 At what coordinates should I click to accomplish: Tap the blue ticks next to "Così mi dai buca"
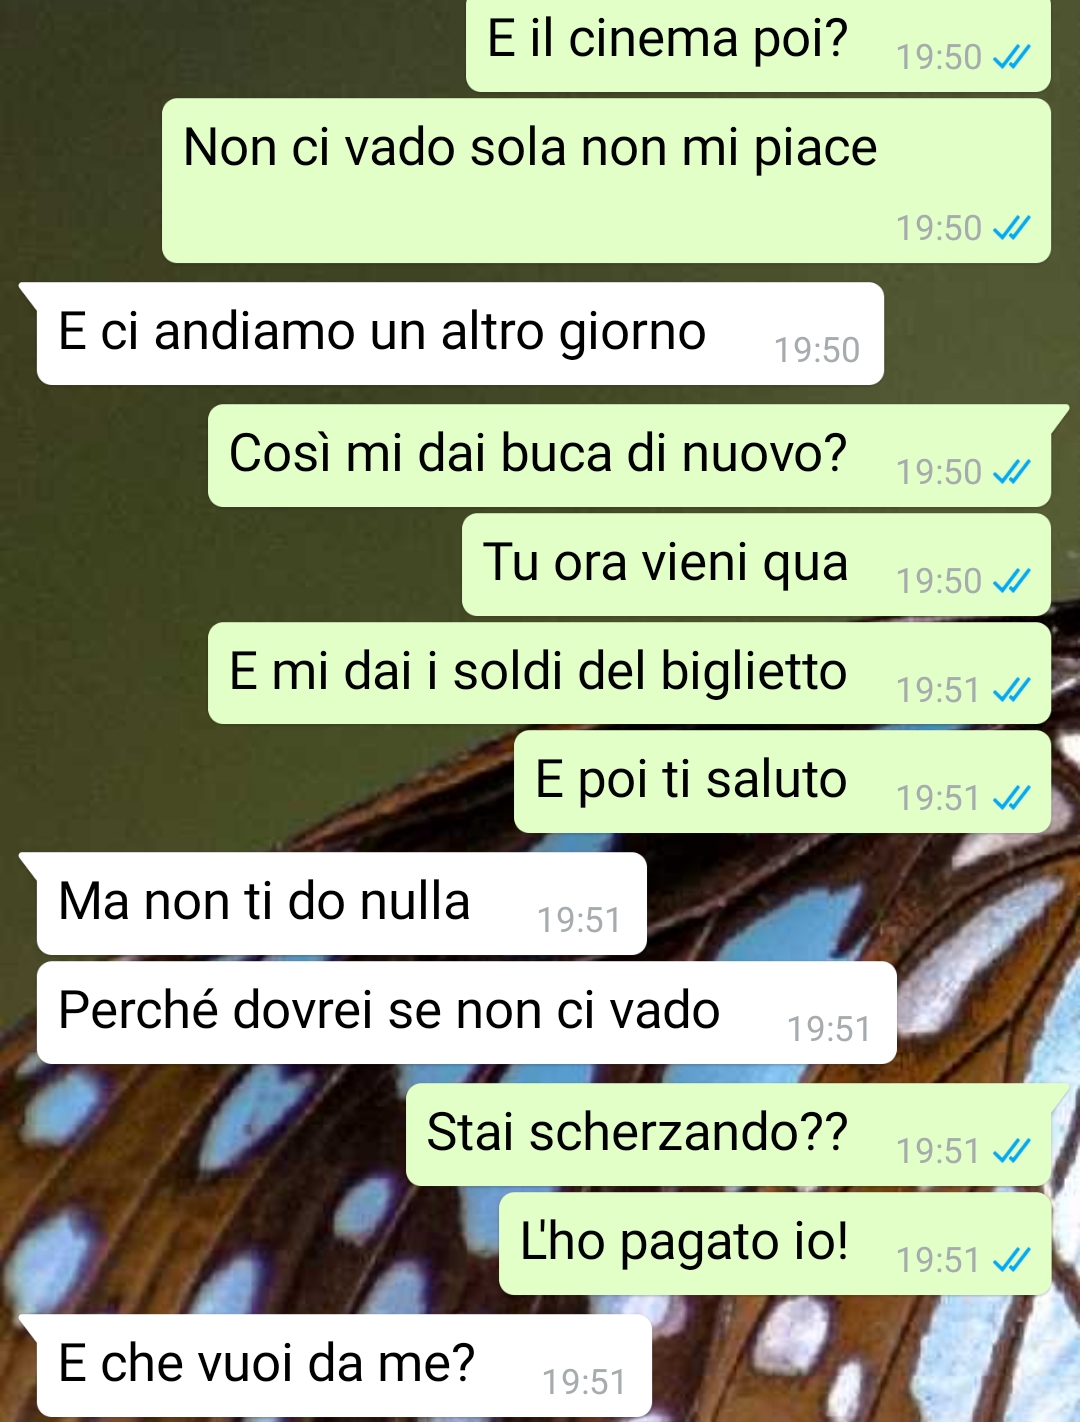pos(1011,472)
